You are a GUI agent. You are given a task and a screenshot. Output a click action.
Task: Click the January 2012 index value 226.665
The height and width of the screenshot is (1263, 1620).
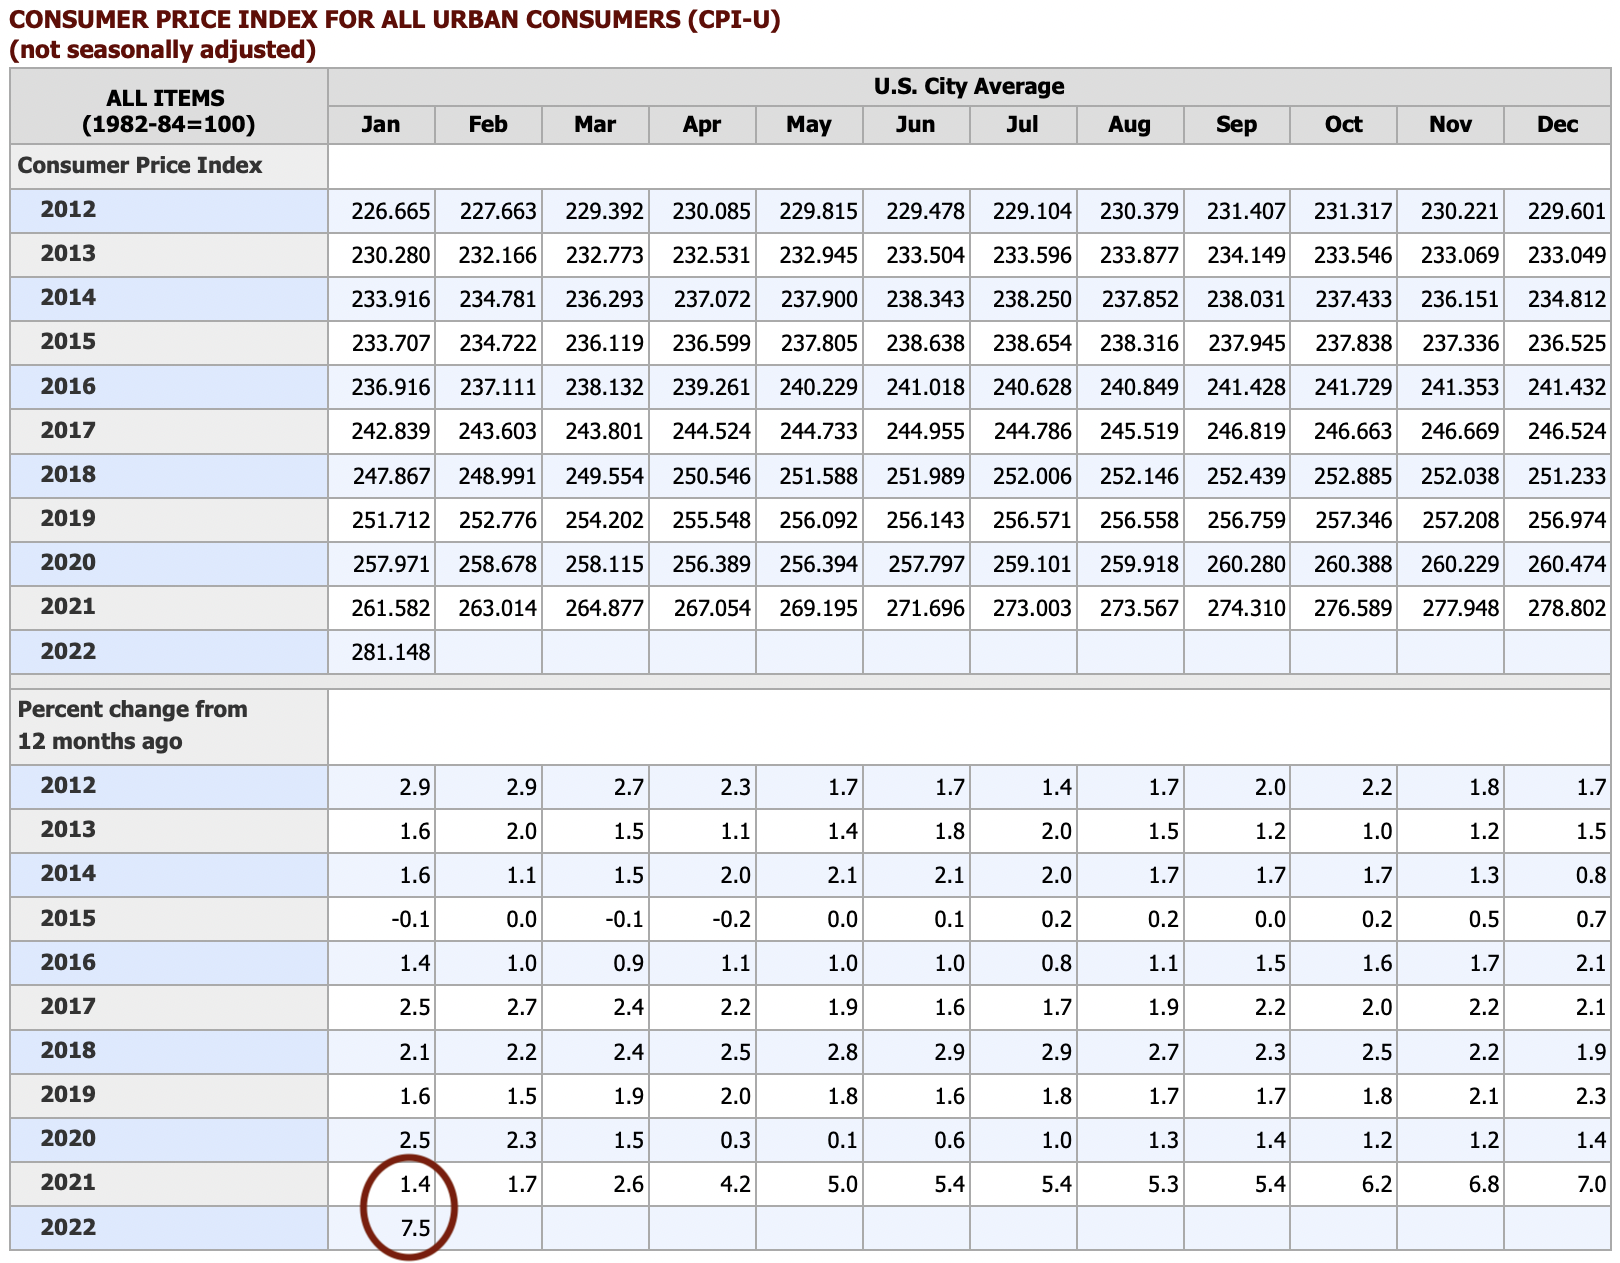[391, 212]
